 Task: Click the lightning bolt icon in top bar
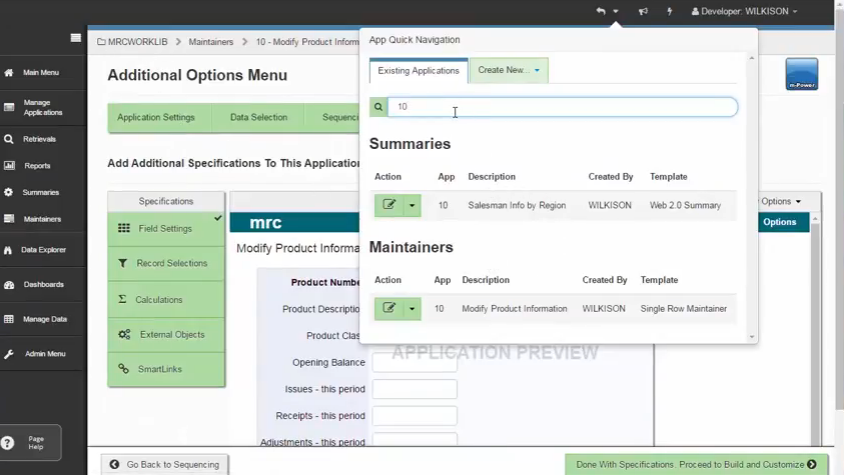coord(670,11)
